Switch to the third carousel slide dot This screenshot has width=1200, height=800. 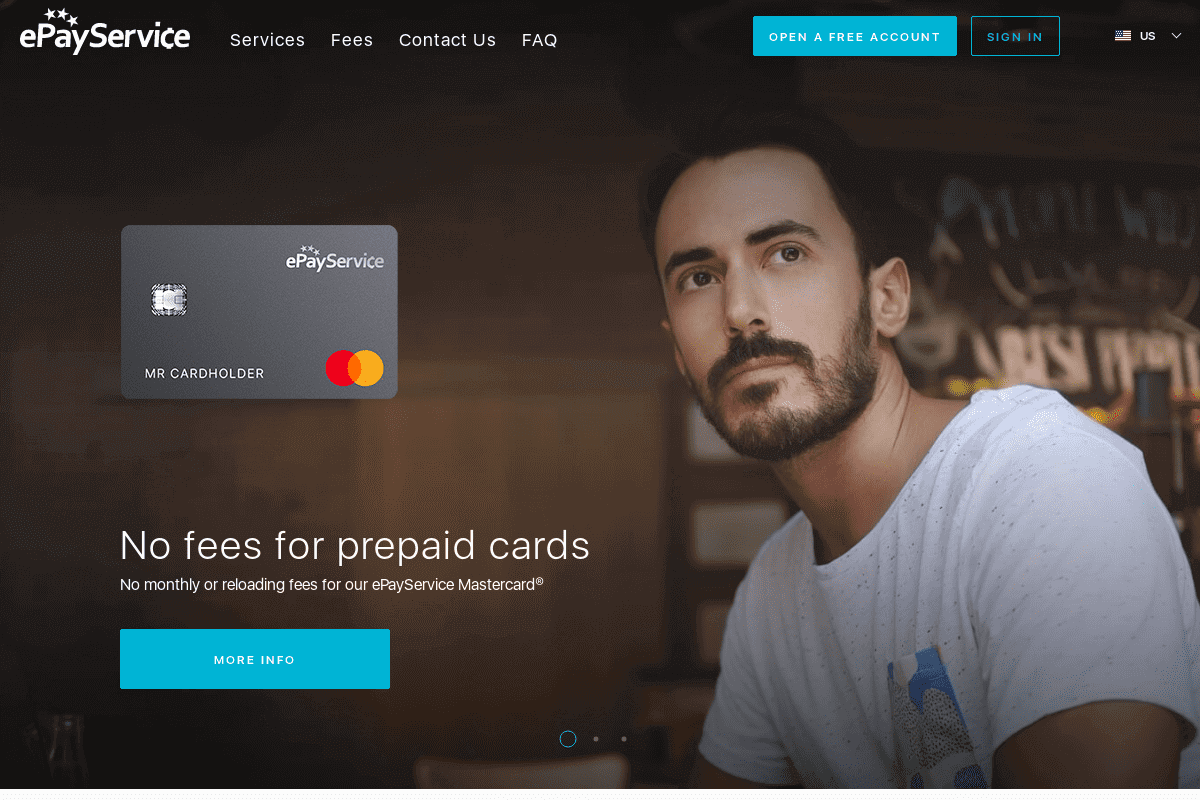(624, 739)
